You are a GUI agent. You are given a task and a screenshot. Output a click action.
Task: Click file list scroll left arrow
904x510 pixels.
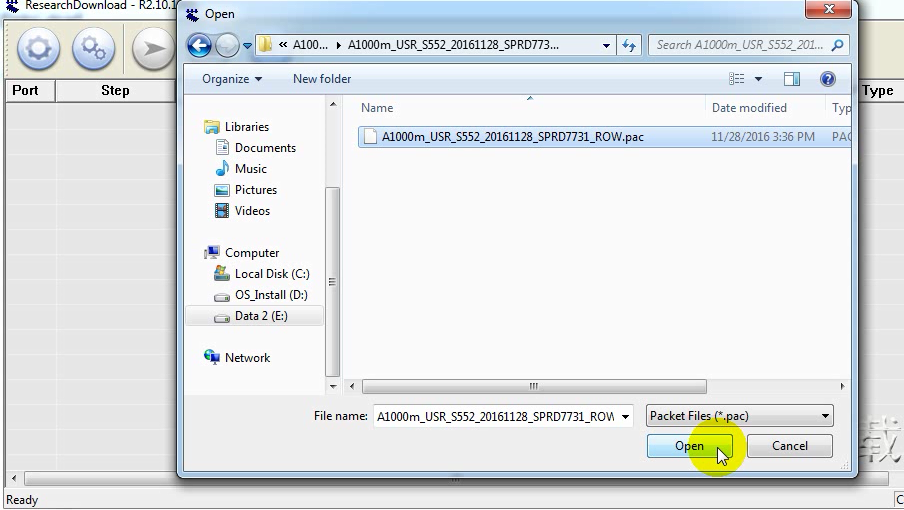[352, 386]
